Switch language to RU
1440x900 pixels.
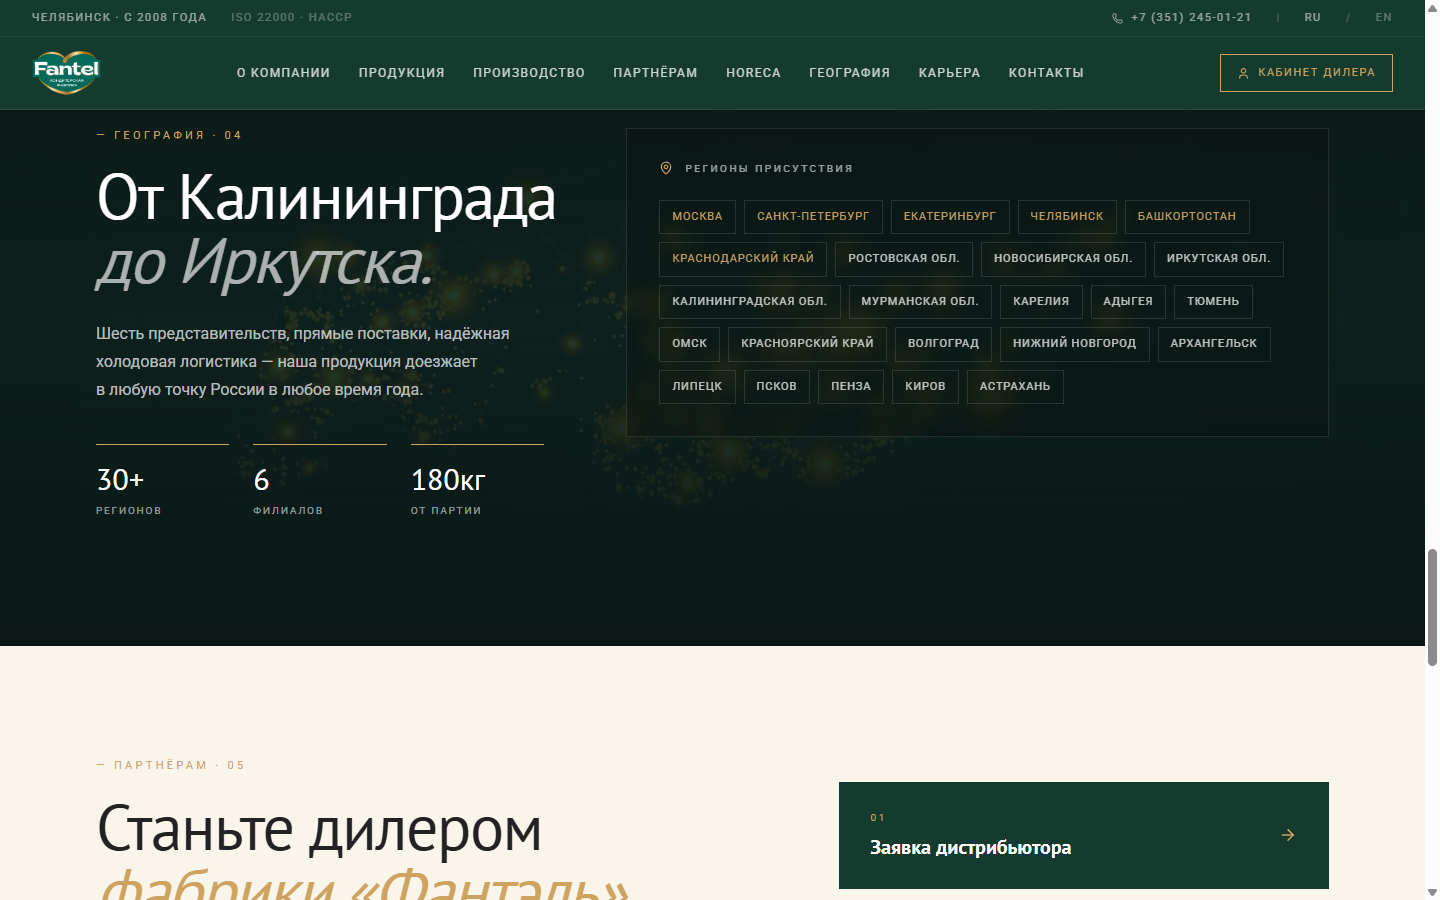(x=1312, y=18)
